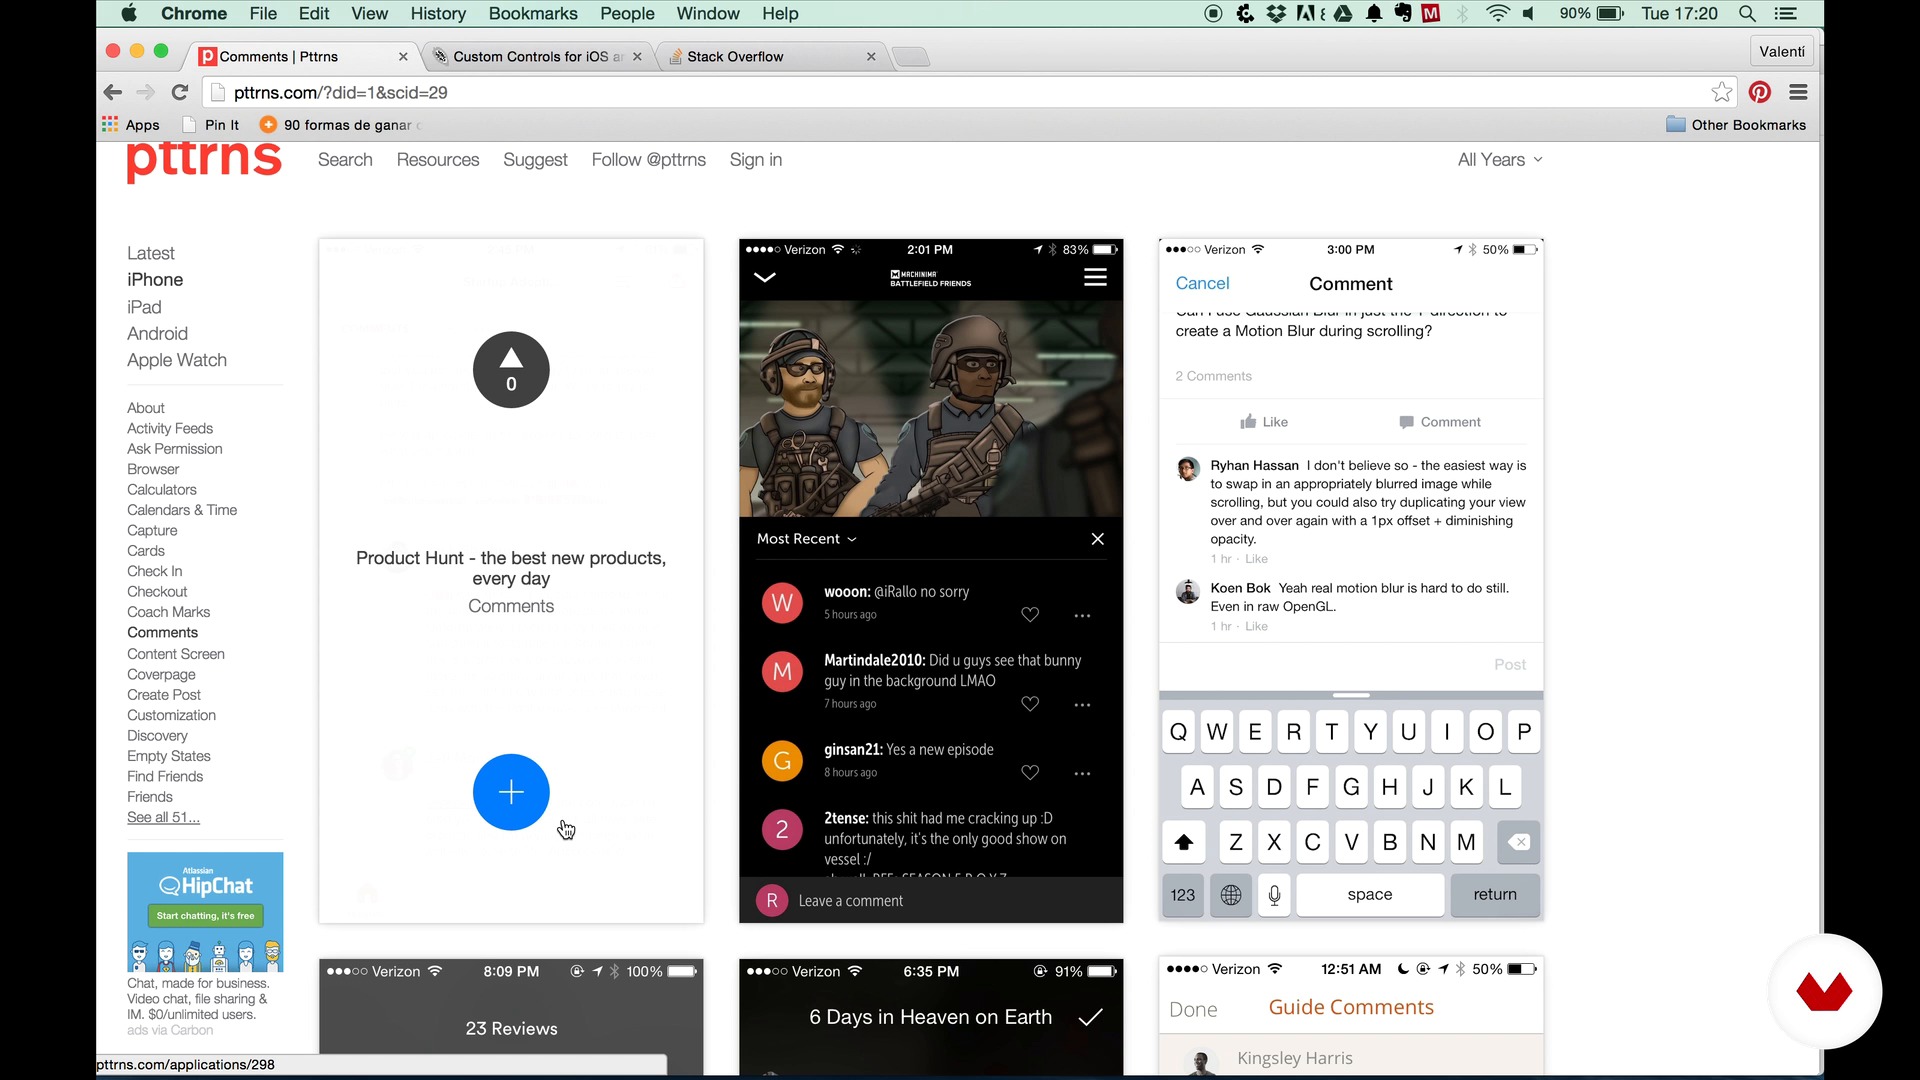Image resolution: width=1920 pixels, height=1080 pixels.
Task: Click the volume speaker icon in menu bar
Action: (1529, 14)
